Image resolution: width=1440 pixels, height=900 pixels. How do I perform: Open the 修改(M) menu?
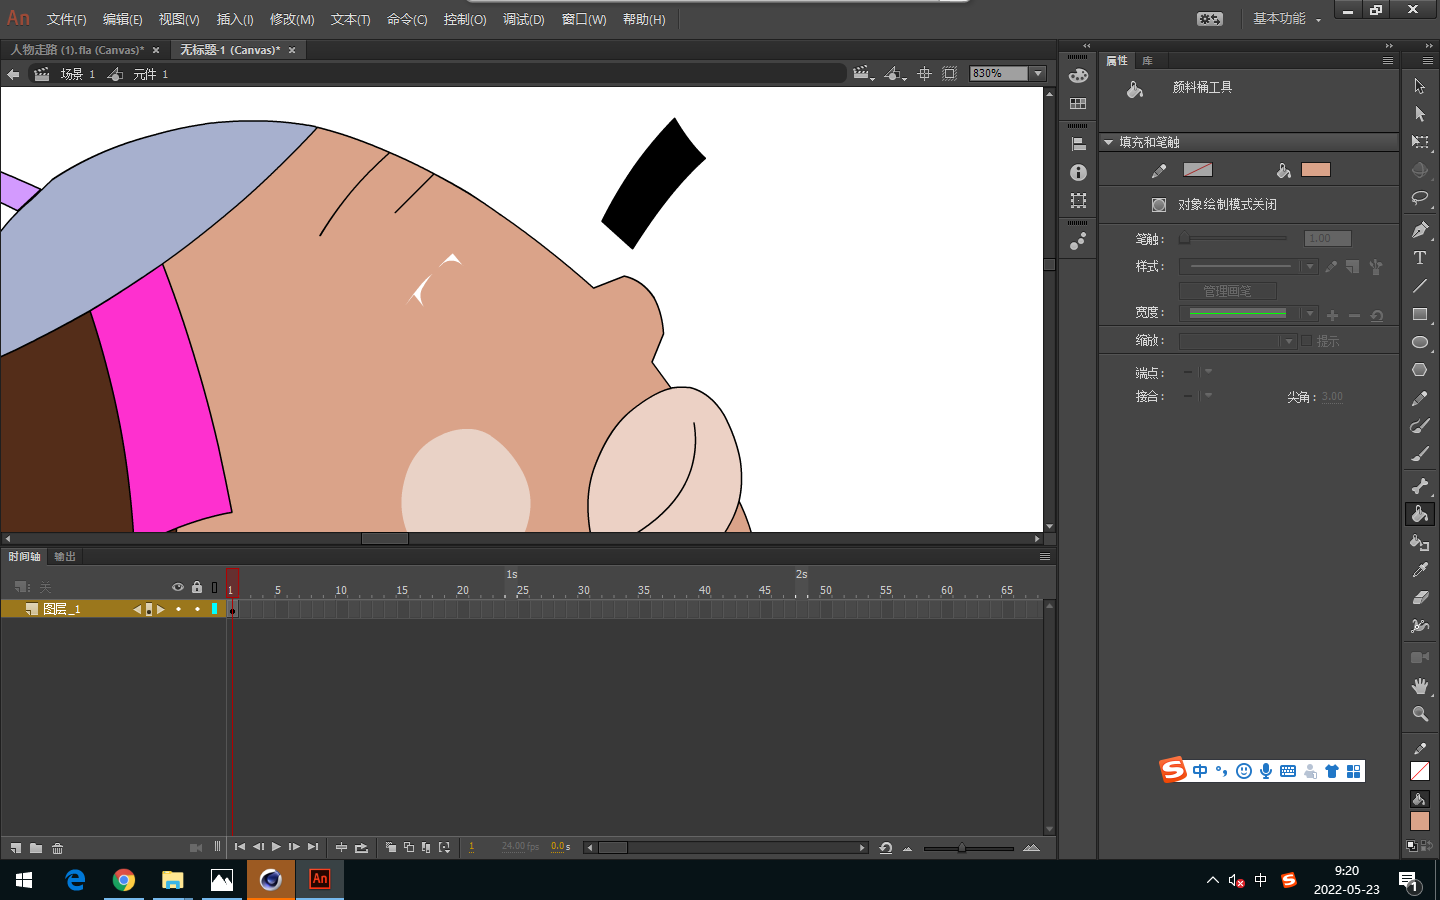[292, 19]
